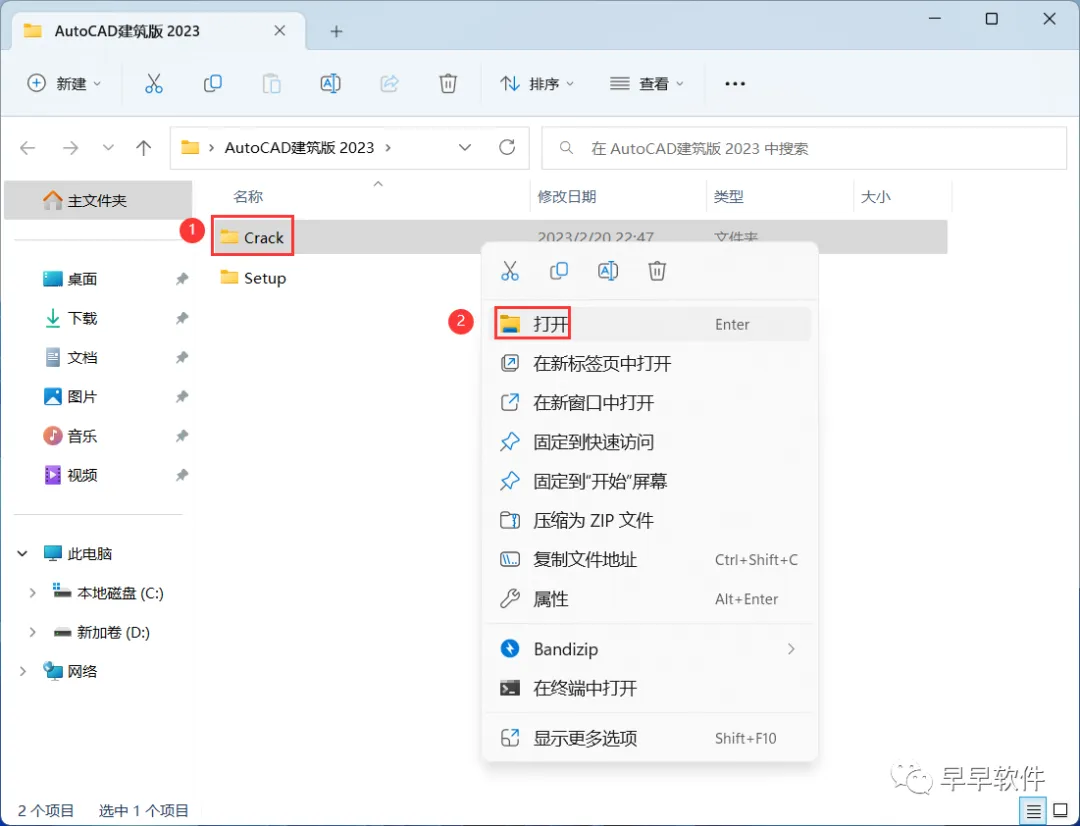
Task: Select 主文件夹 in the sidebar
Action: 98,200
